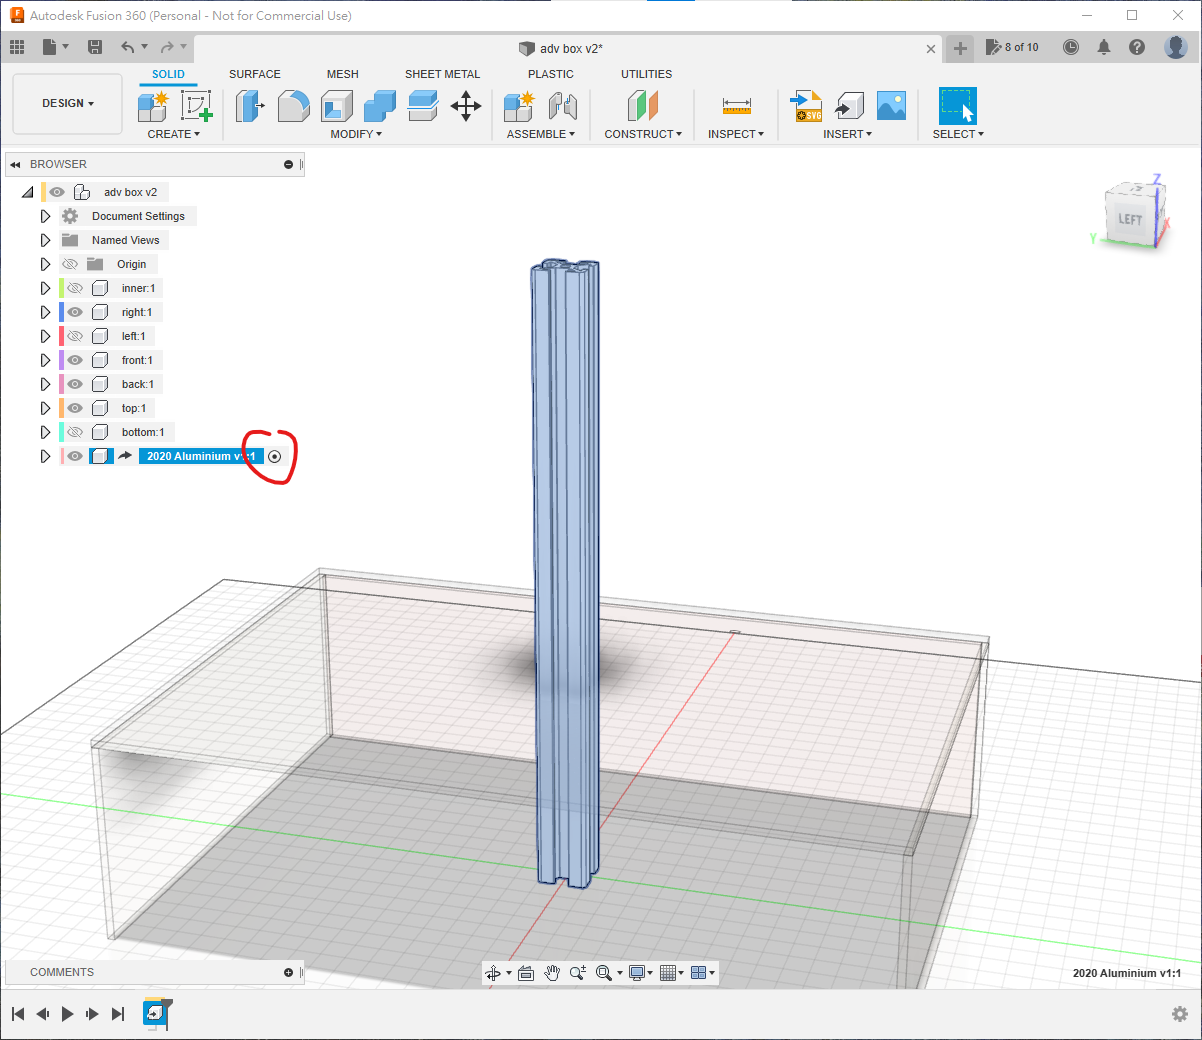
Task: Select the Joint tool icon
Action: point(563,105)
